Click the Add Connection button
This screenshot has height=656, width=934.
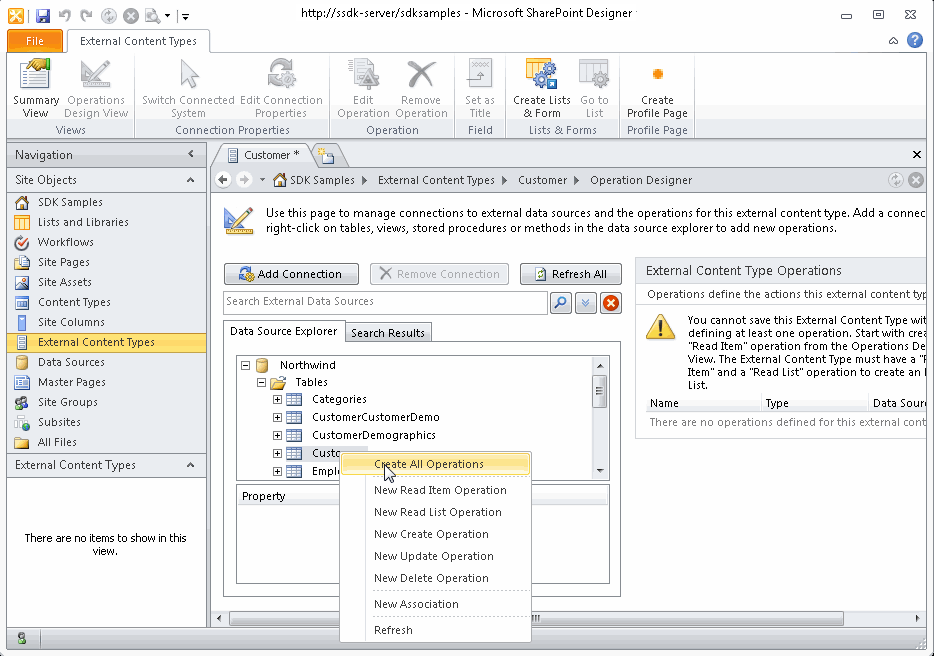pyautogui.click(x=291, y=273)
